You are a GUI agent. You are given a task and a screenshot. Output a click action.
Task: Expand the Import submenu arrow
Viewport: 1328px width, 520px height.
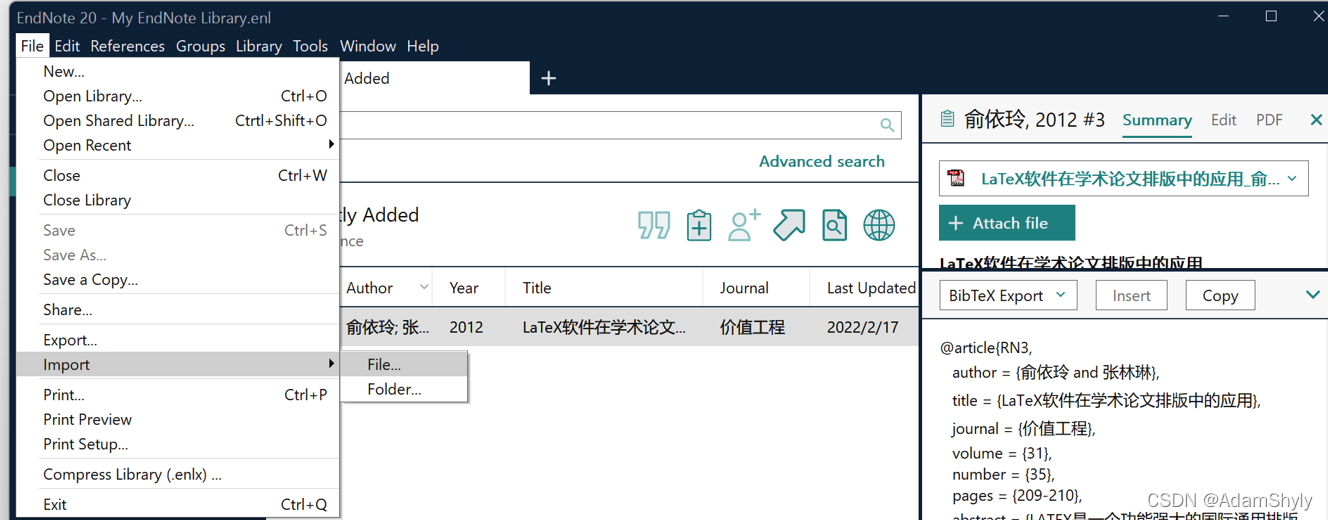pyautogui.click(x=331, y=364)
